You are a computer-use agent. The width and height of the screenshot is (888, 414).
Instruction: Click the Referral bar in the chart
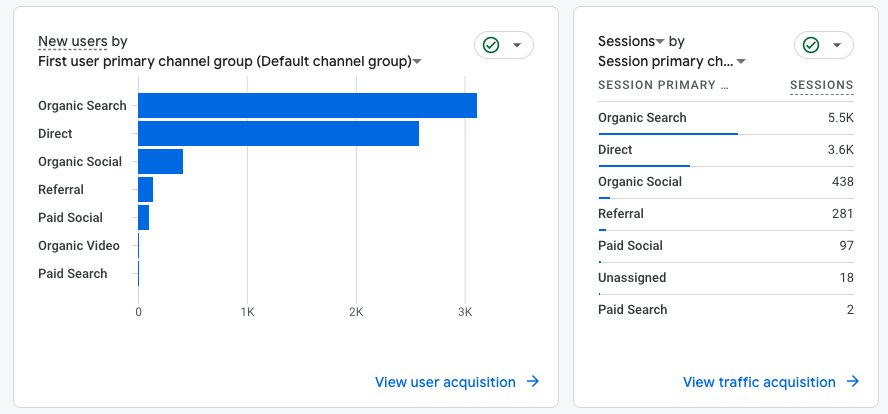click(145, 189)
